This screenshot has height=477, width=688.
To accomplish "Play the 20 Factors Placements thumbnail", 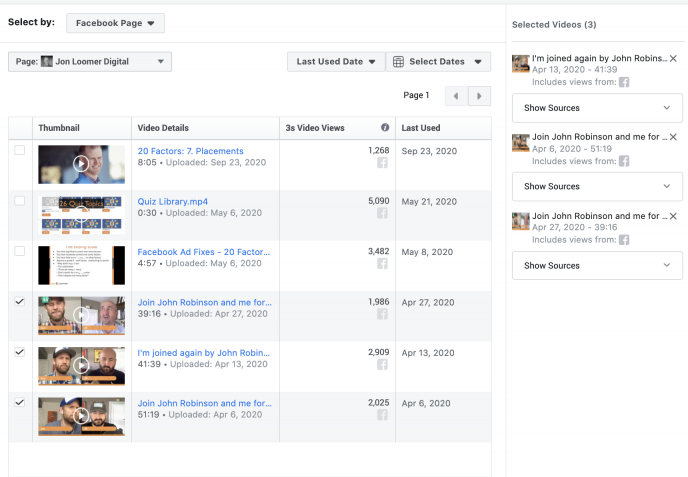I will [x=81, y=164].
